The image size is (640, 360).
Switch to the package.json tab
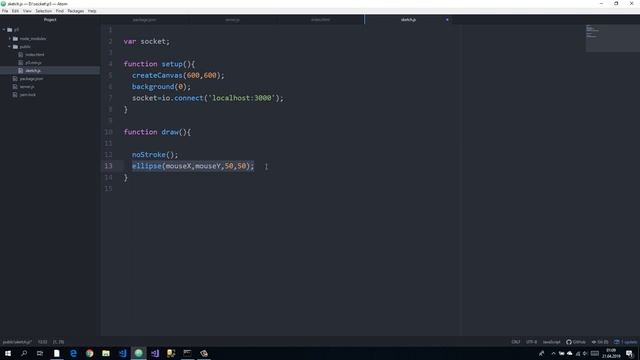click(144, 20)
